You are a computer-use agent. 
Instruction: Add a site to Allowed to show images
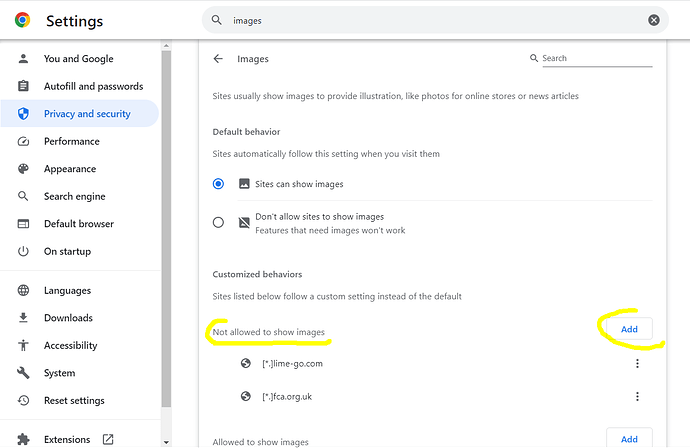click(628, 439)
